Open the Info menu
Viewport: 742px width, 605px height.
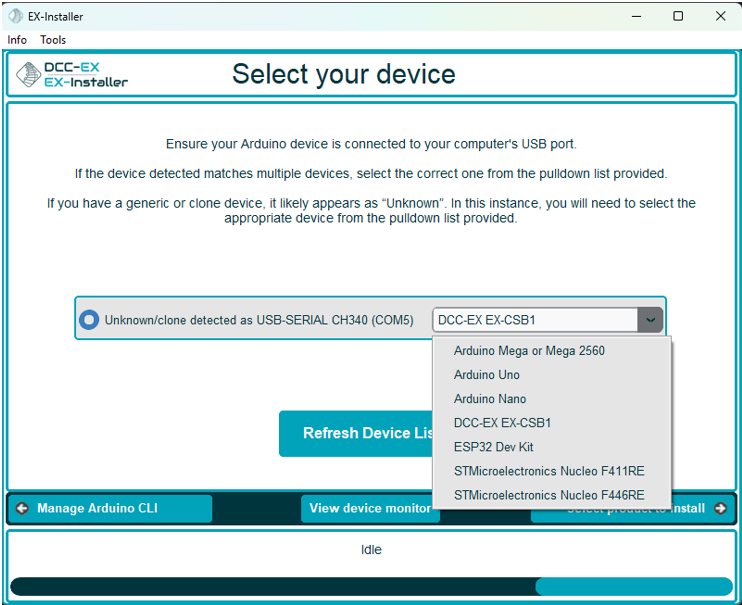tap(17, 40)
